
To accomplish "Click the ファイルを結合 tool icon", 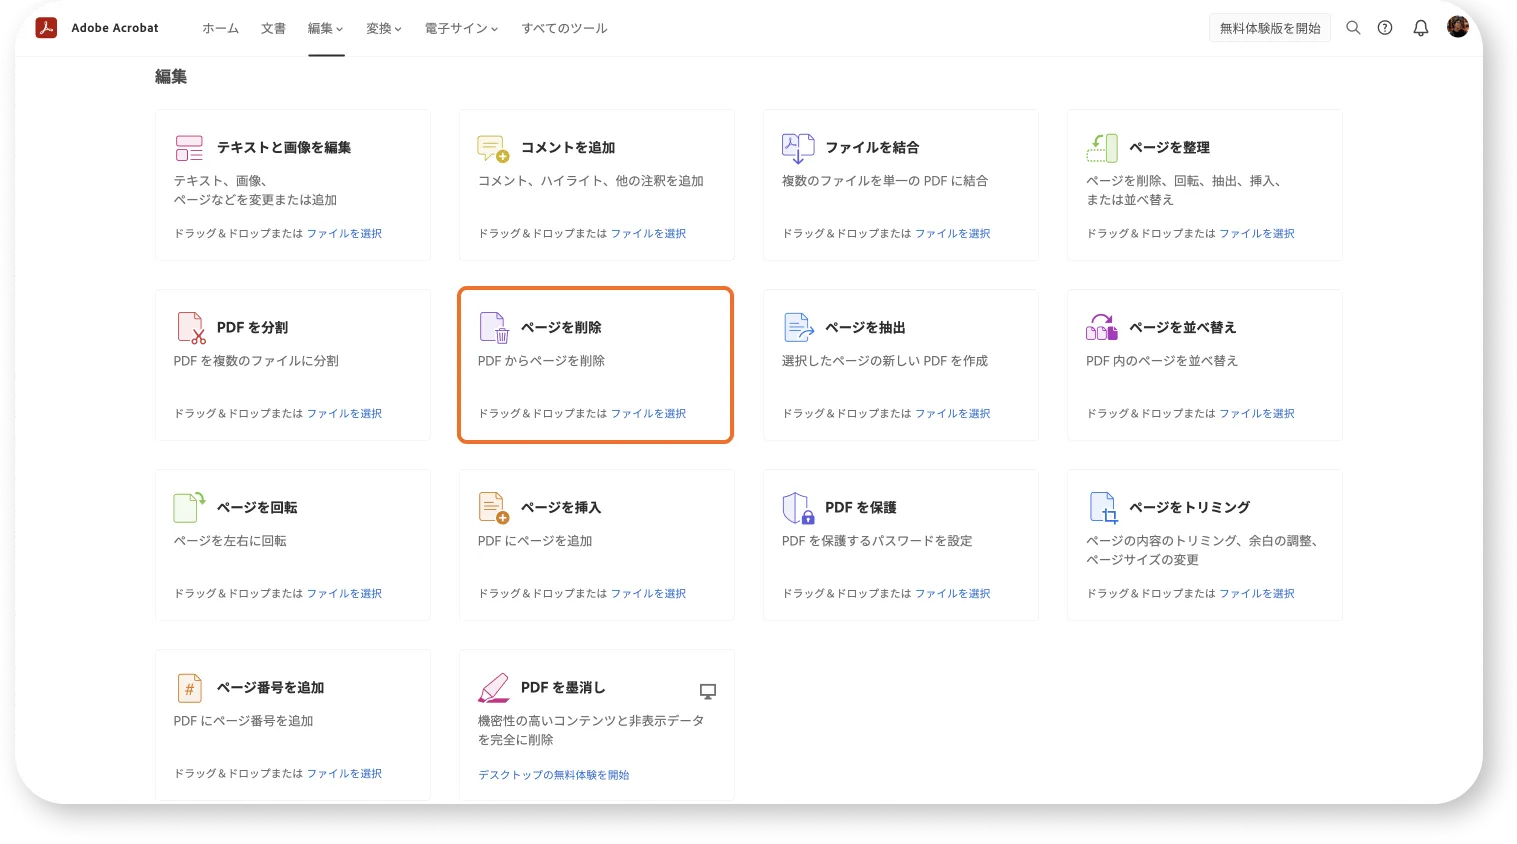I will point(798,148).
